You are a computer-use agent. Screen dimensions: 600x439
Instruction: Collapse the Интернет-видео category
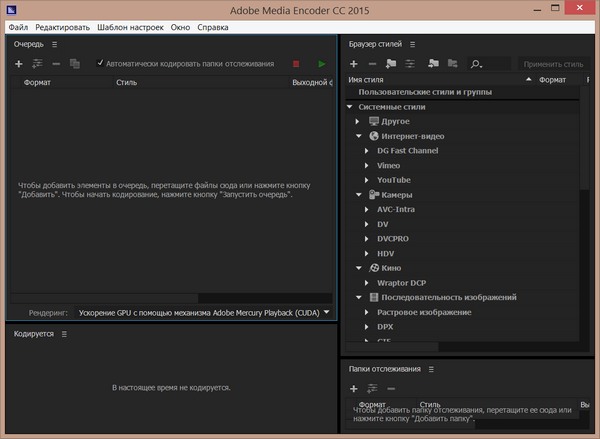coord(359,136)
